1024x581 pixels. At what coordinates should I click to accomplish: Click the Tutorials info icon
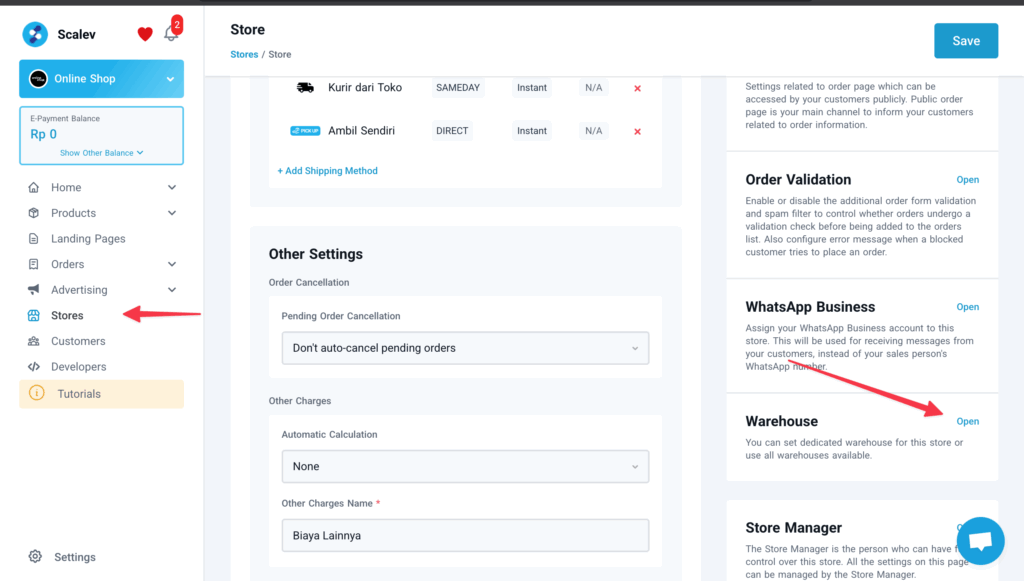coord(37,394)
